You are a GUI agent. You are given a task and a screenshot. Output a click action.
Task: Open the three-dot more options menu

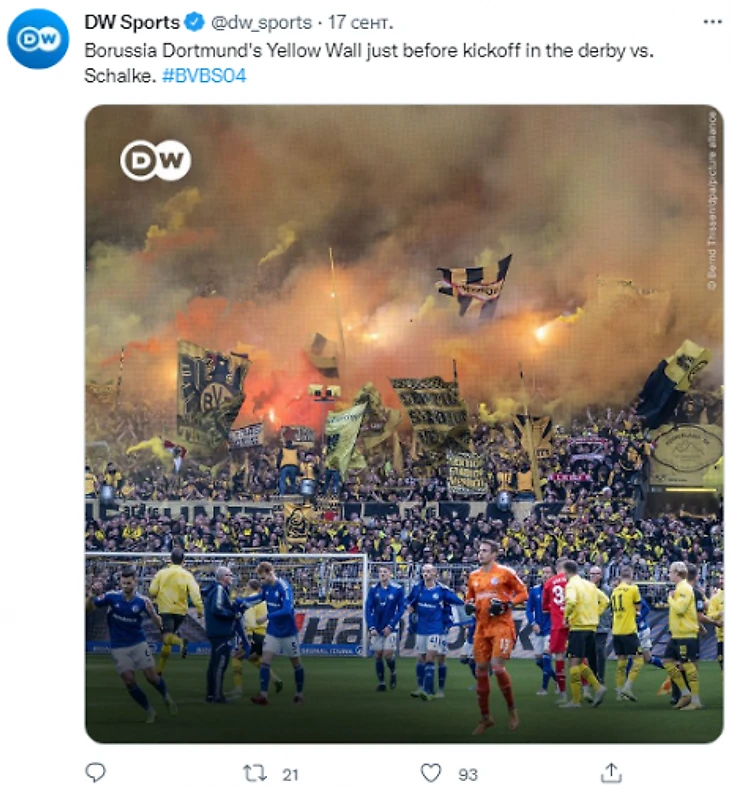point(712,22)
